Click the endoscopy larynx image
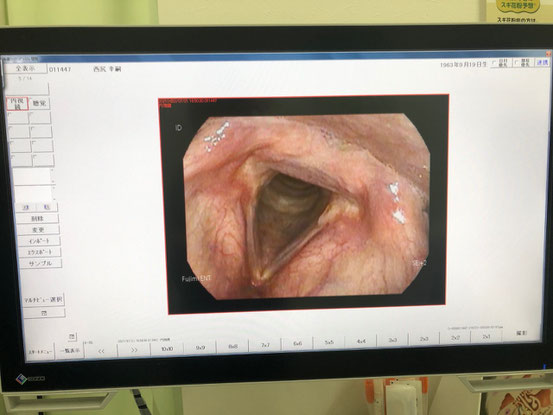Image resolution: width=553 pixels, height=415 pixels. 305,206
